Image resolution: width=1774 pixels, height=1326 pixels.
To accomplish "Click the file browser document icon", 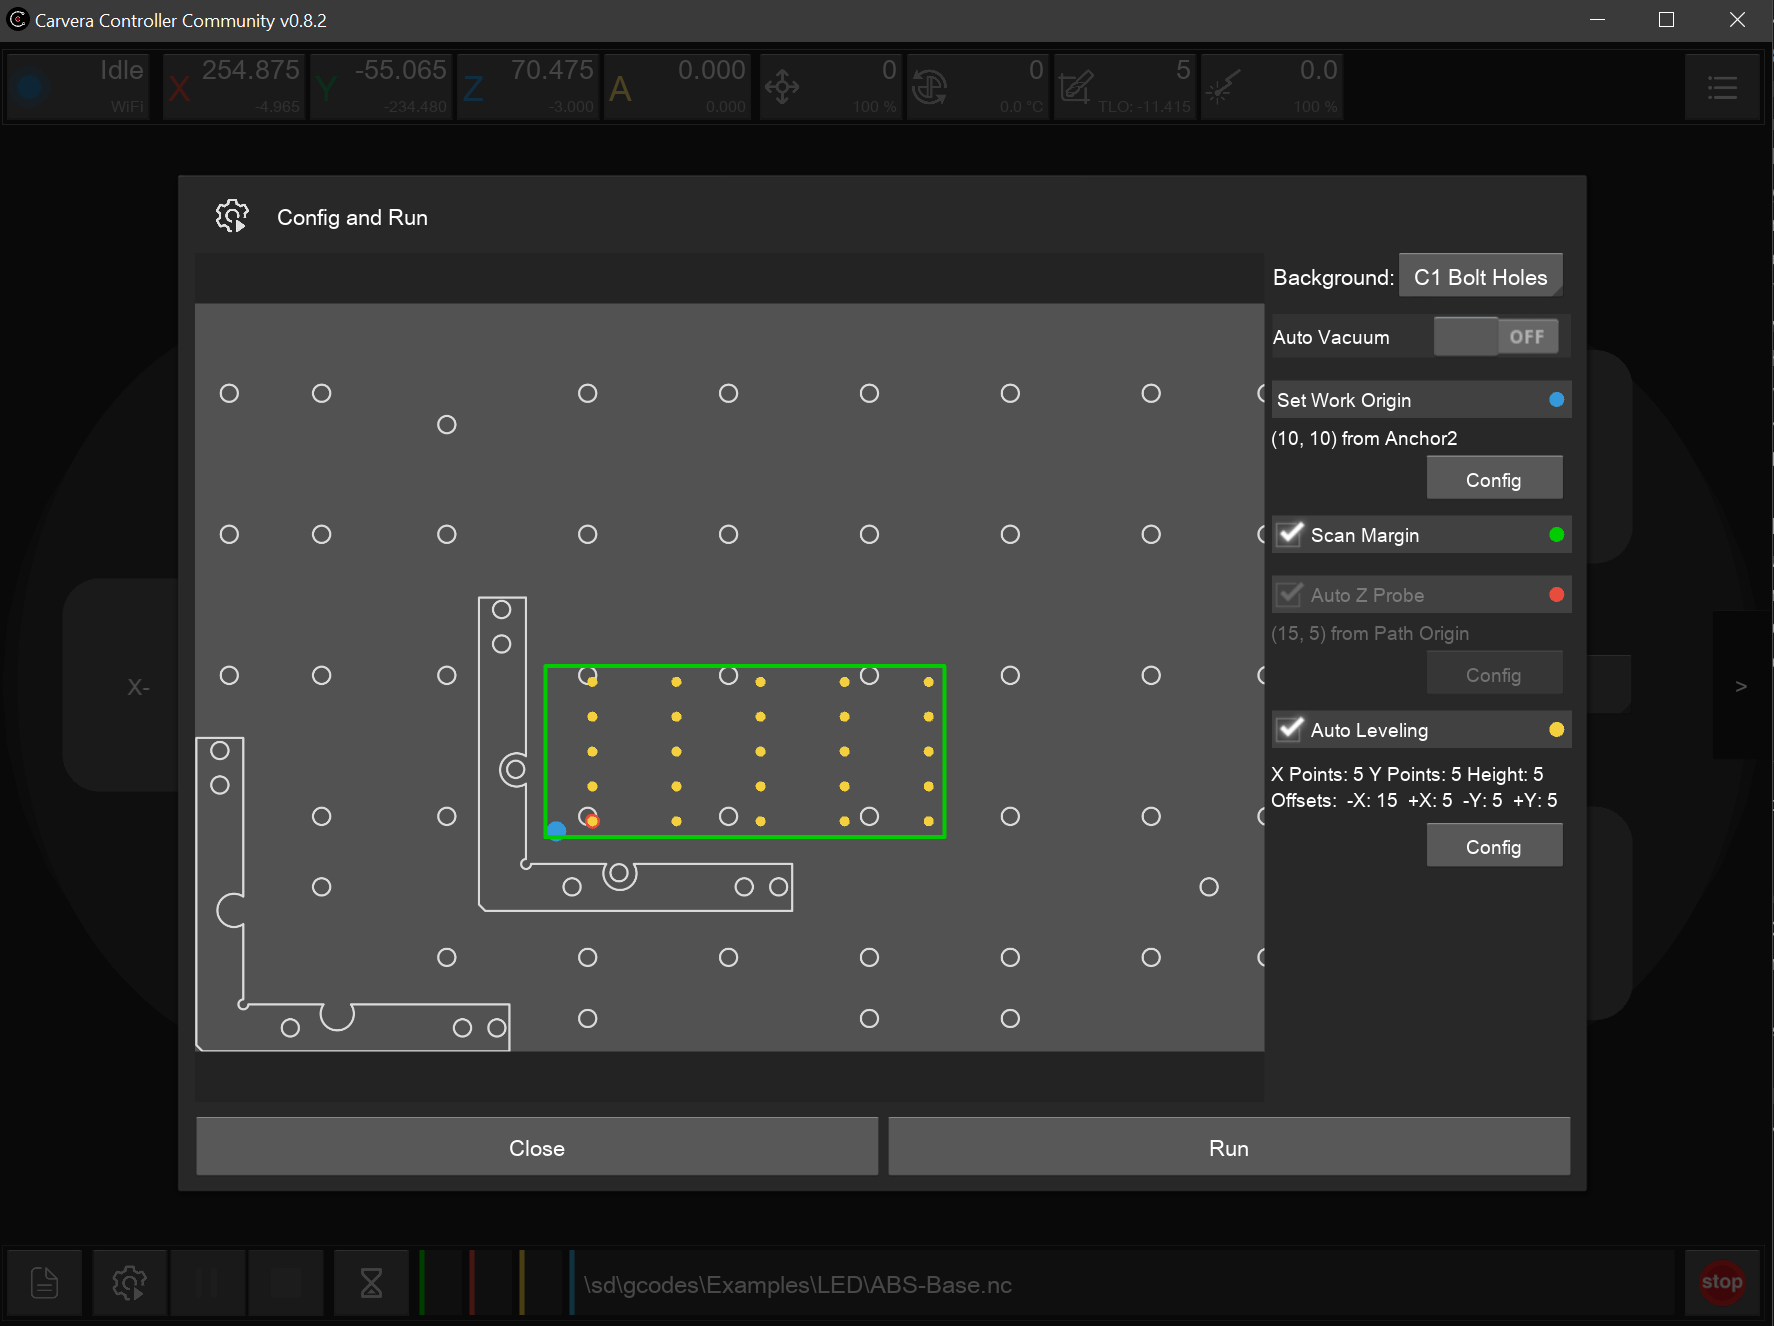I will (x=45, y=1281).
